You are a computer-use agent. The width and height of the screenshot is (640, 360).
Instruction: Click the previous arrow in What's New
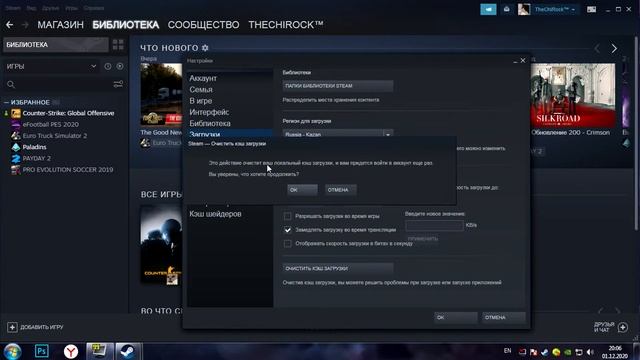(x=597, y=49)
